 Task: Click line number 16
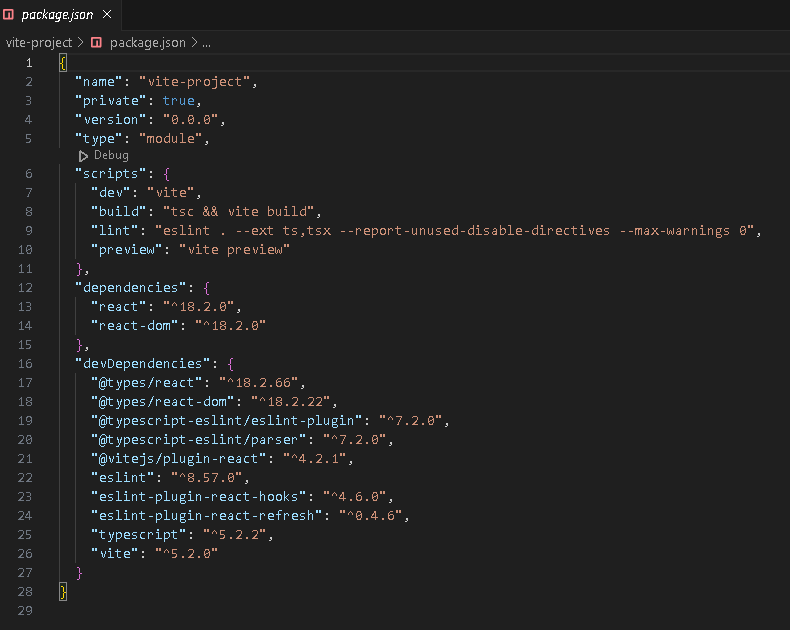[x=25, y=364]
